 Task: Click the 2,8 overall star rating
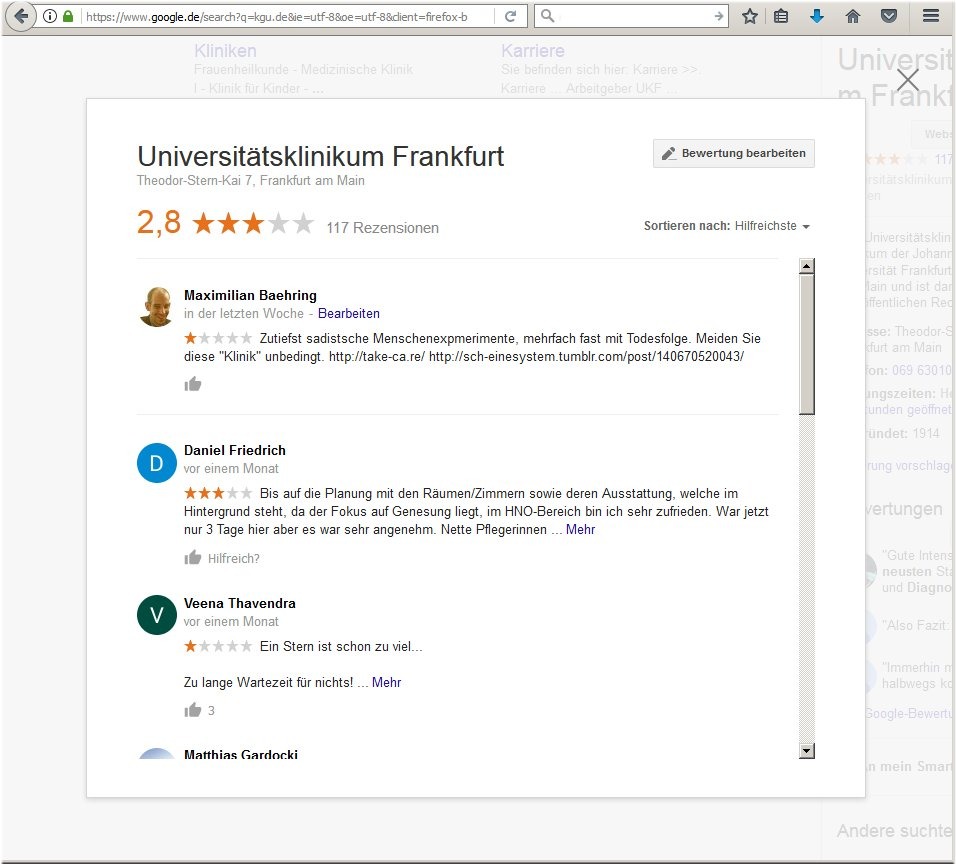tap(225, 223)
